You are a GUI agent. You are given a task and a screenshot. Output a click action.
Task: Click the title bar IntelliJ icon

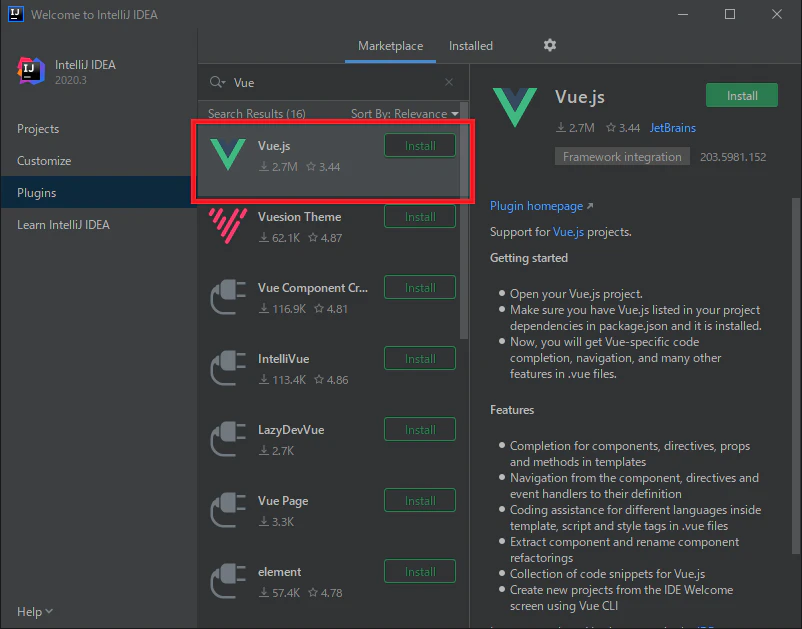(16, 14)
